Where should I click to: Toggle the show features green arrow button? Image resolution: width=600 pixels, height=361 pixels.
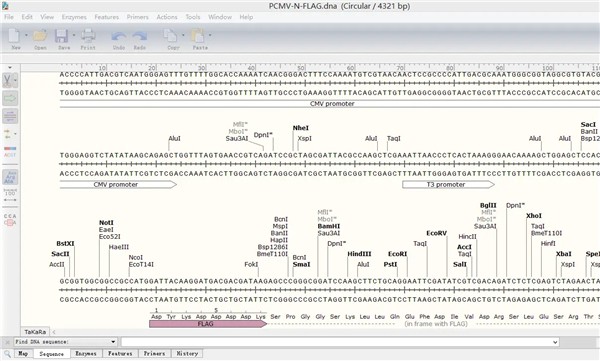coord(10,98)
